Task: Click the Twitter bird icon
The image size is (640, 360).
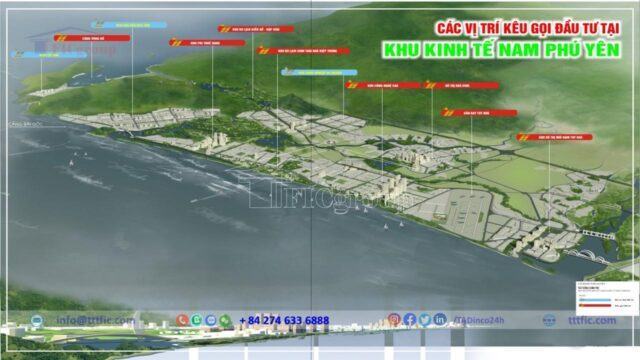Action: pyautogui.click(x=424, y=320)
